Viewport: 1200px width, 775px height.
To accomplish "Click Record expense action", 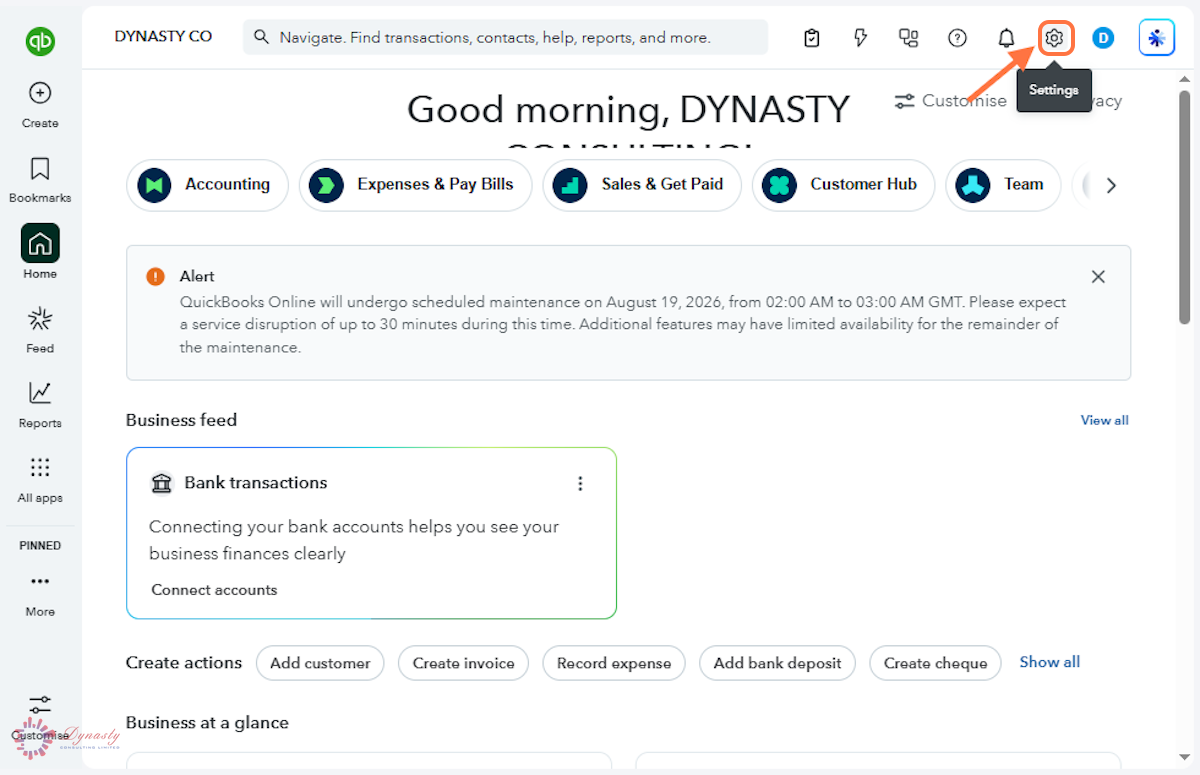I will click(x=614, y=663).
